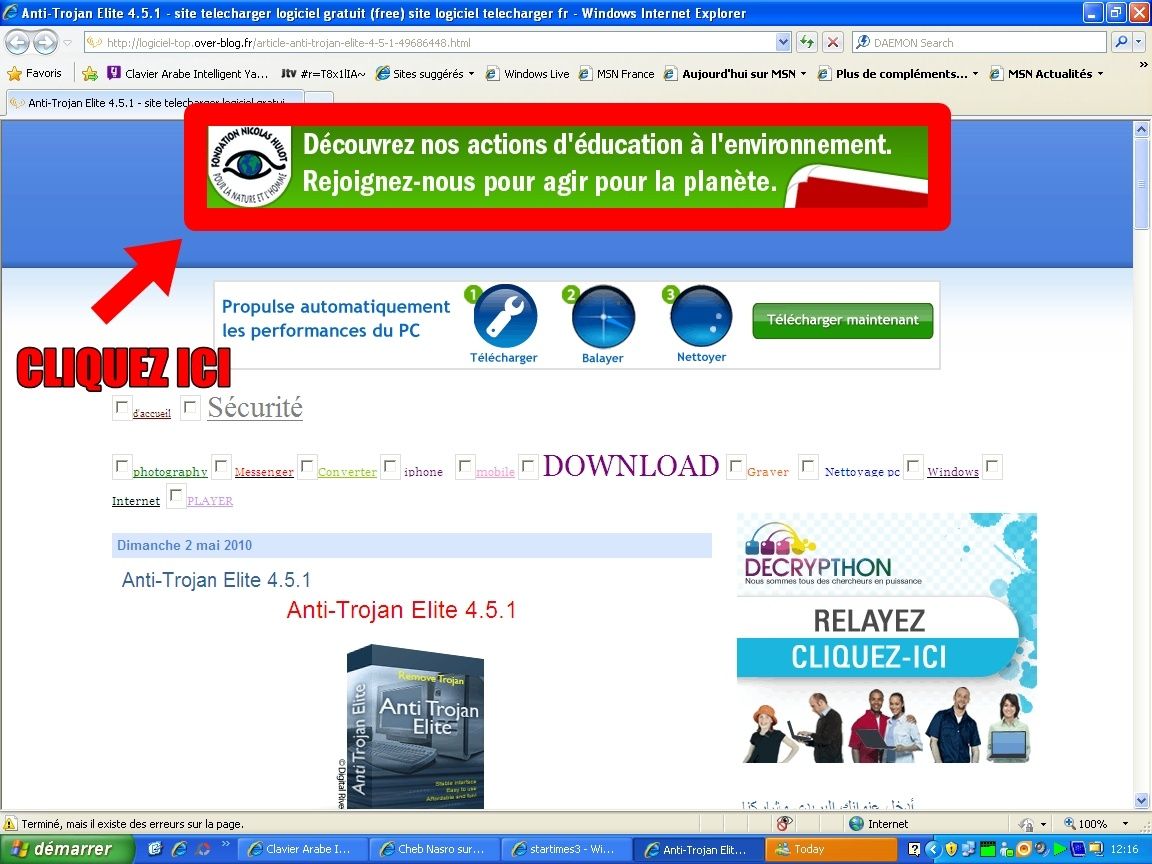Viewport: 1152px width, 864px height.
Task: Open the underlined Internet category link
Action: click(136, 501)
